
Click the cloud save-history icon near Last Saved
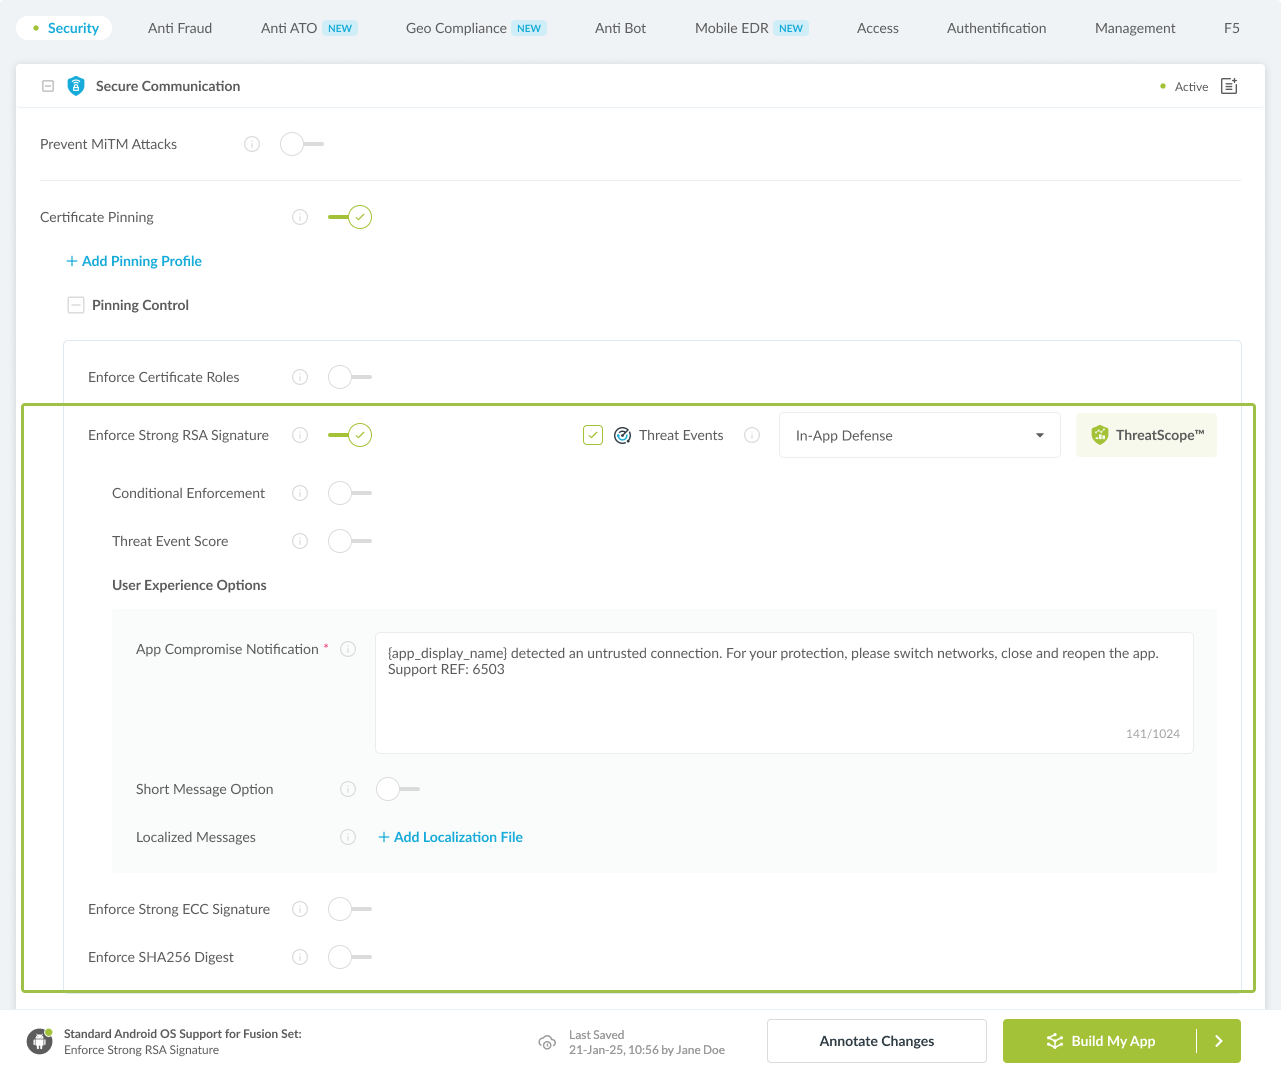coord(547,1042)
